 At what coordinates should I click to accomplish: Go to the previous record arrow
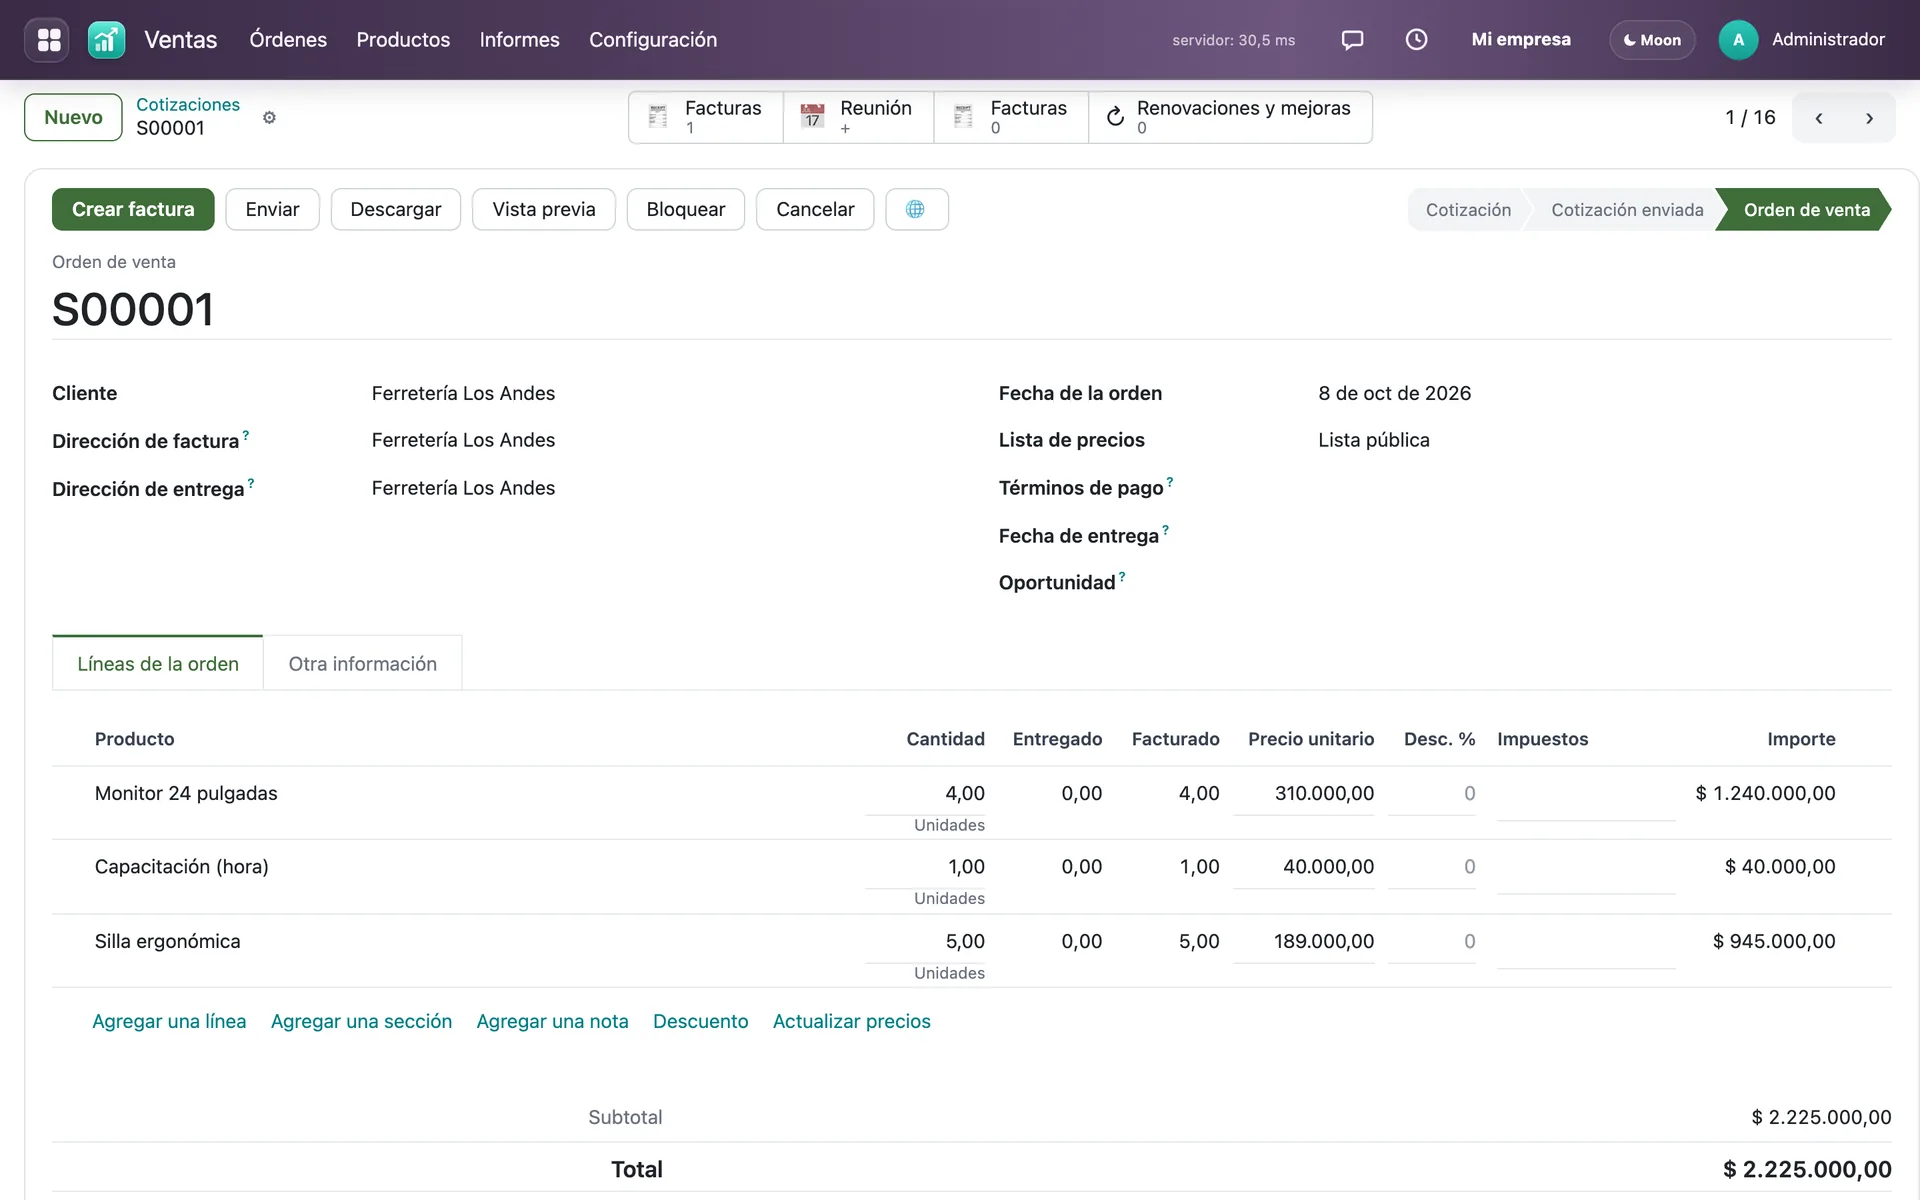tap(1818, 118)
